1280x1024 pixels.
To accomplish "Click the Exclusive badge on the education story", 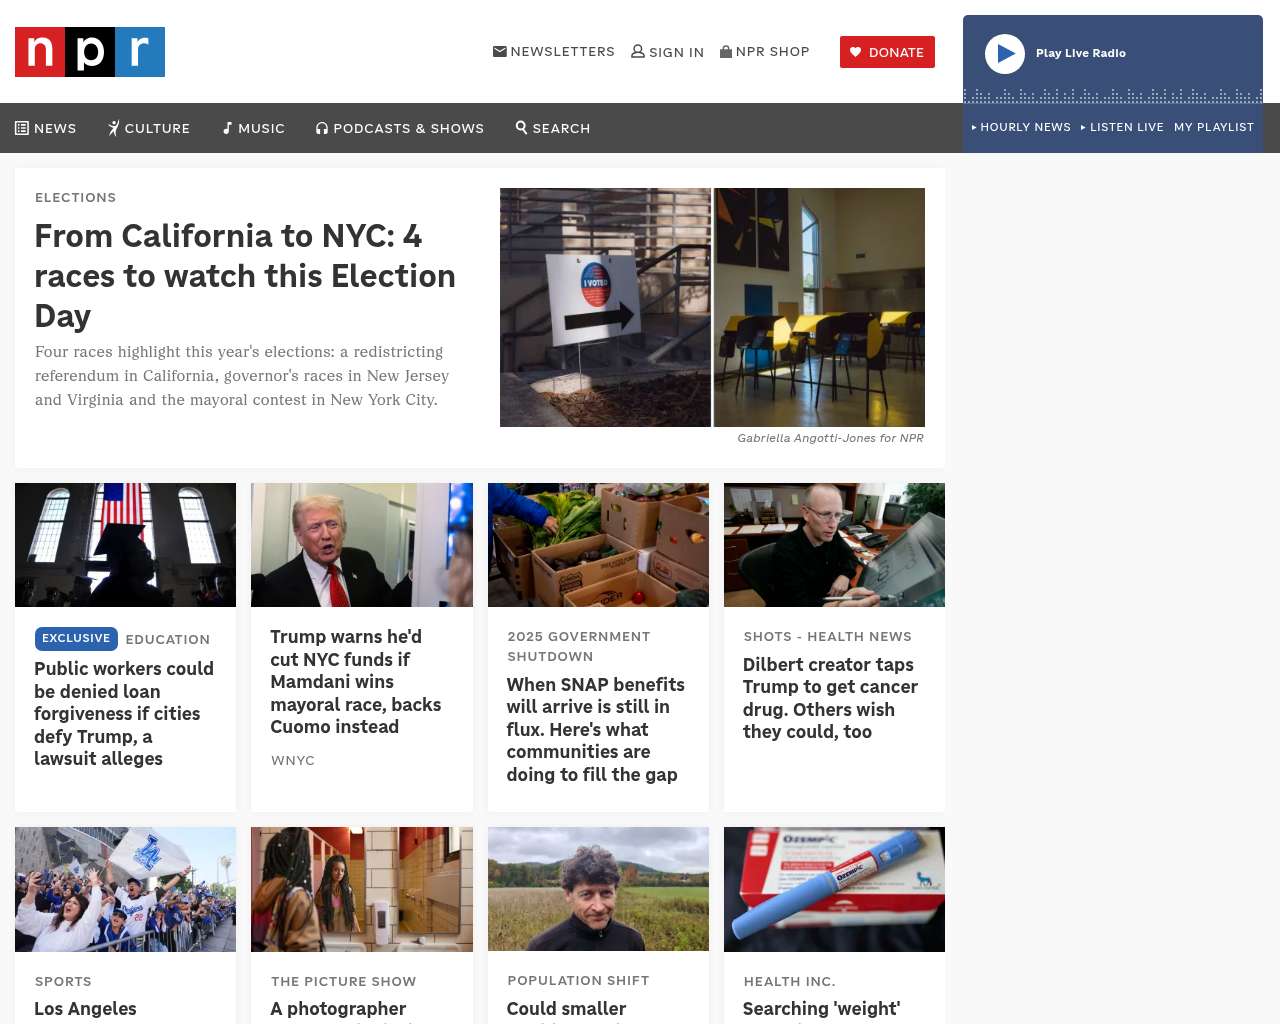I will point(76,639).
